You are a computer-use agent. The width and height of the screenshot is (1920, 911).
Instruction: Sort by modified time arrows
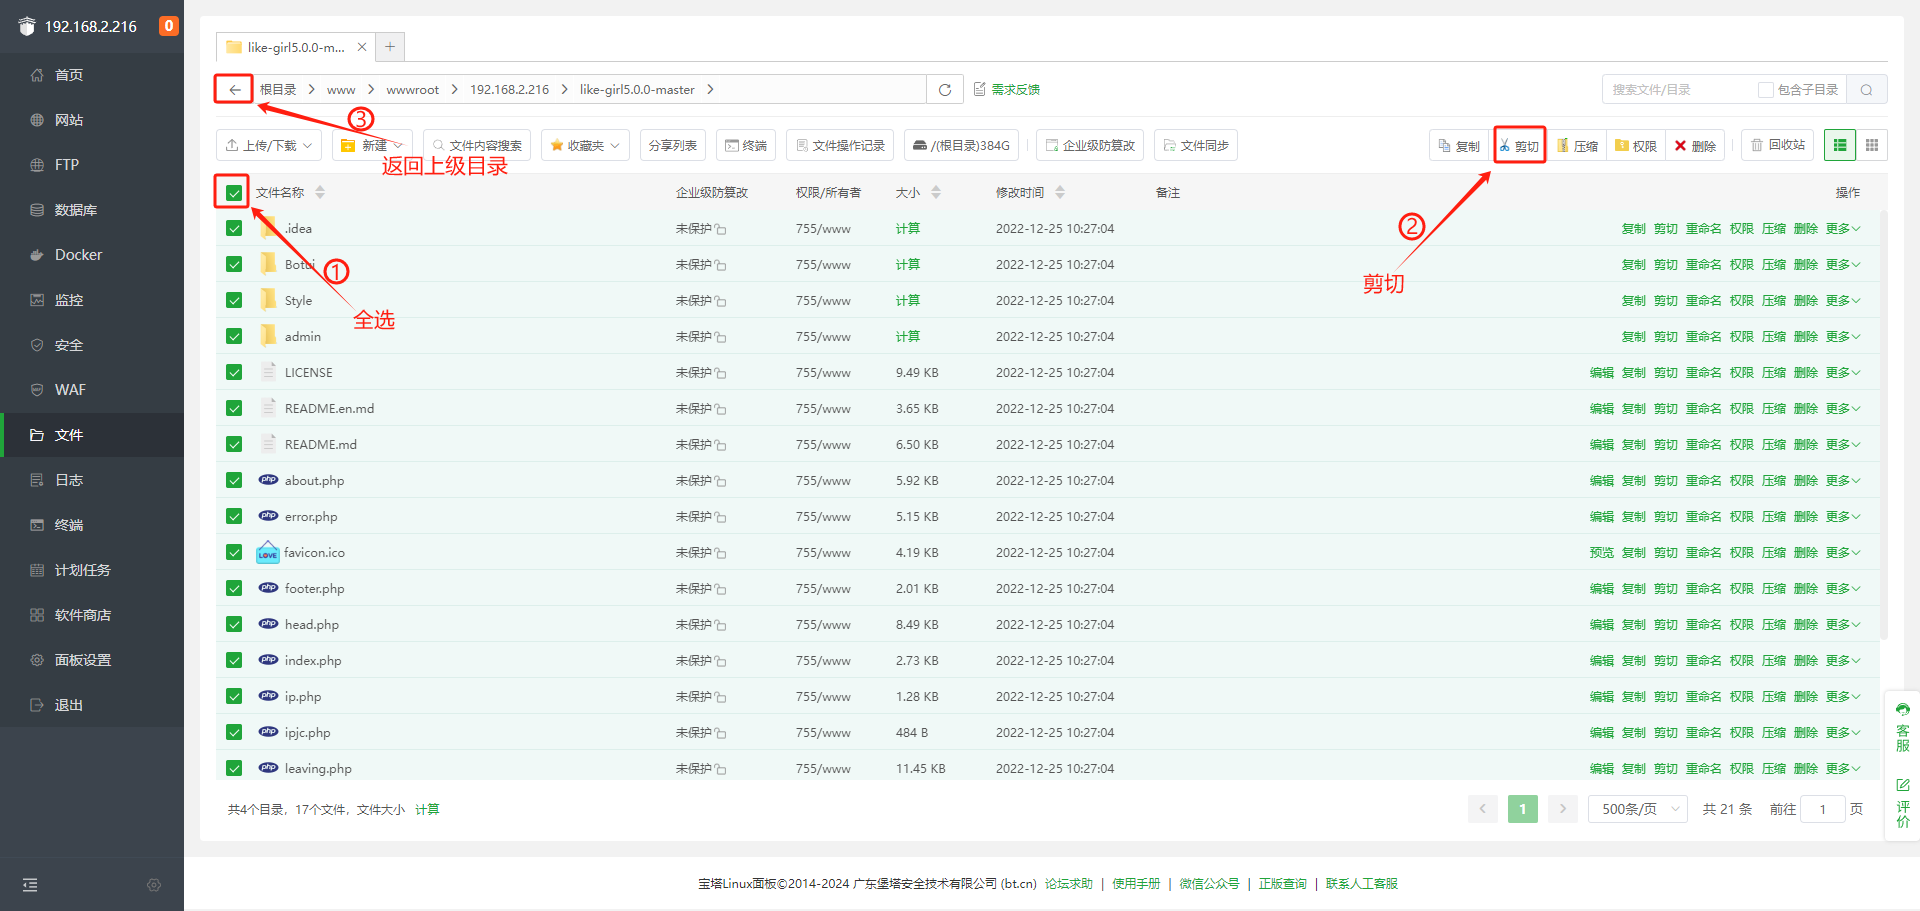pyautogui.click(x=1060, y=192)
